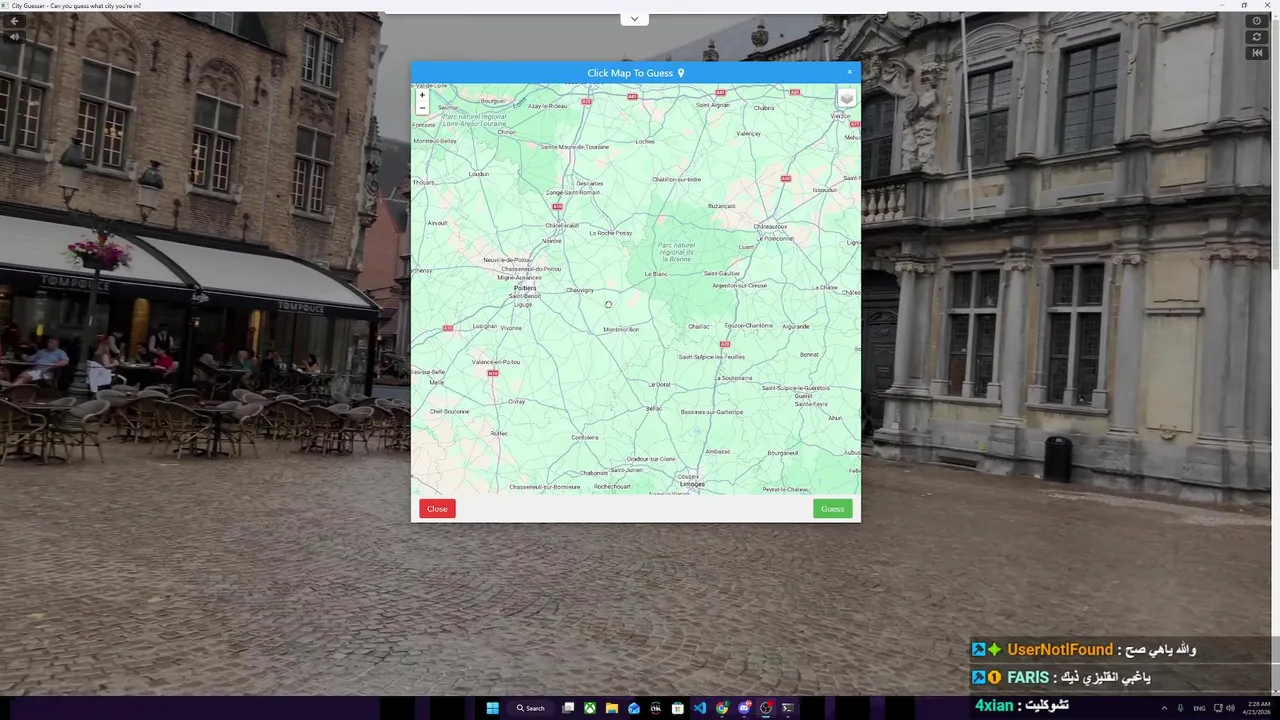Close the guess map dialog with X

[850, 72]
